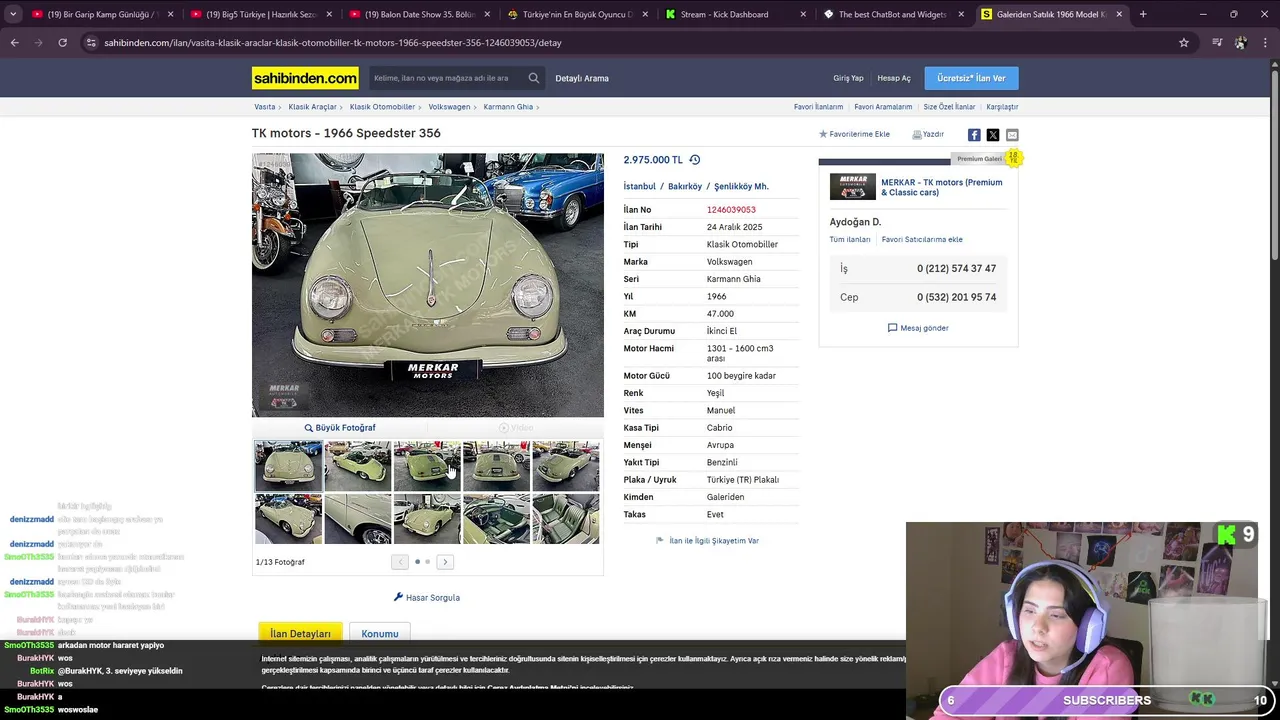Bookmark this page with star icon
The image size is (1280, 720).
(1184, 43)
